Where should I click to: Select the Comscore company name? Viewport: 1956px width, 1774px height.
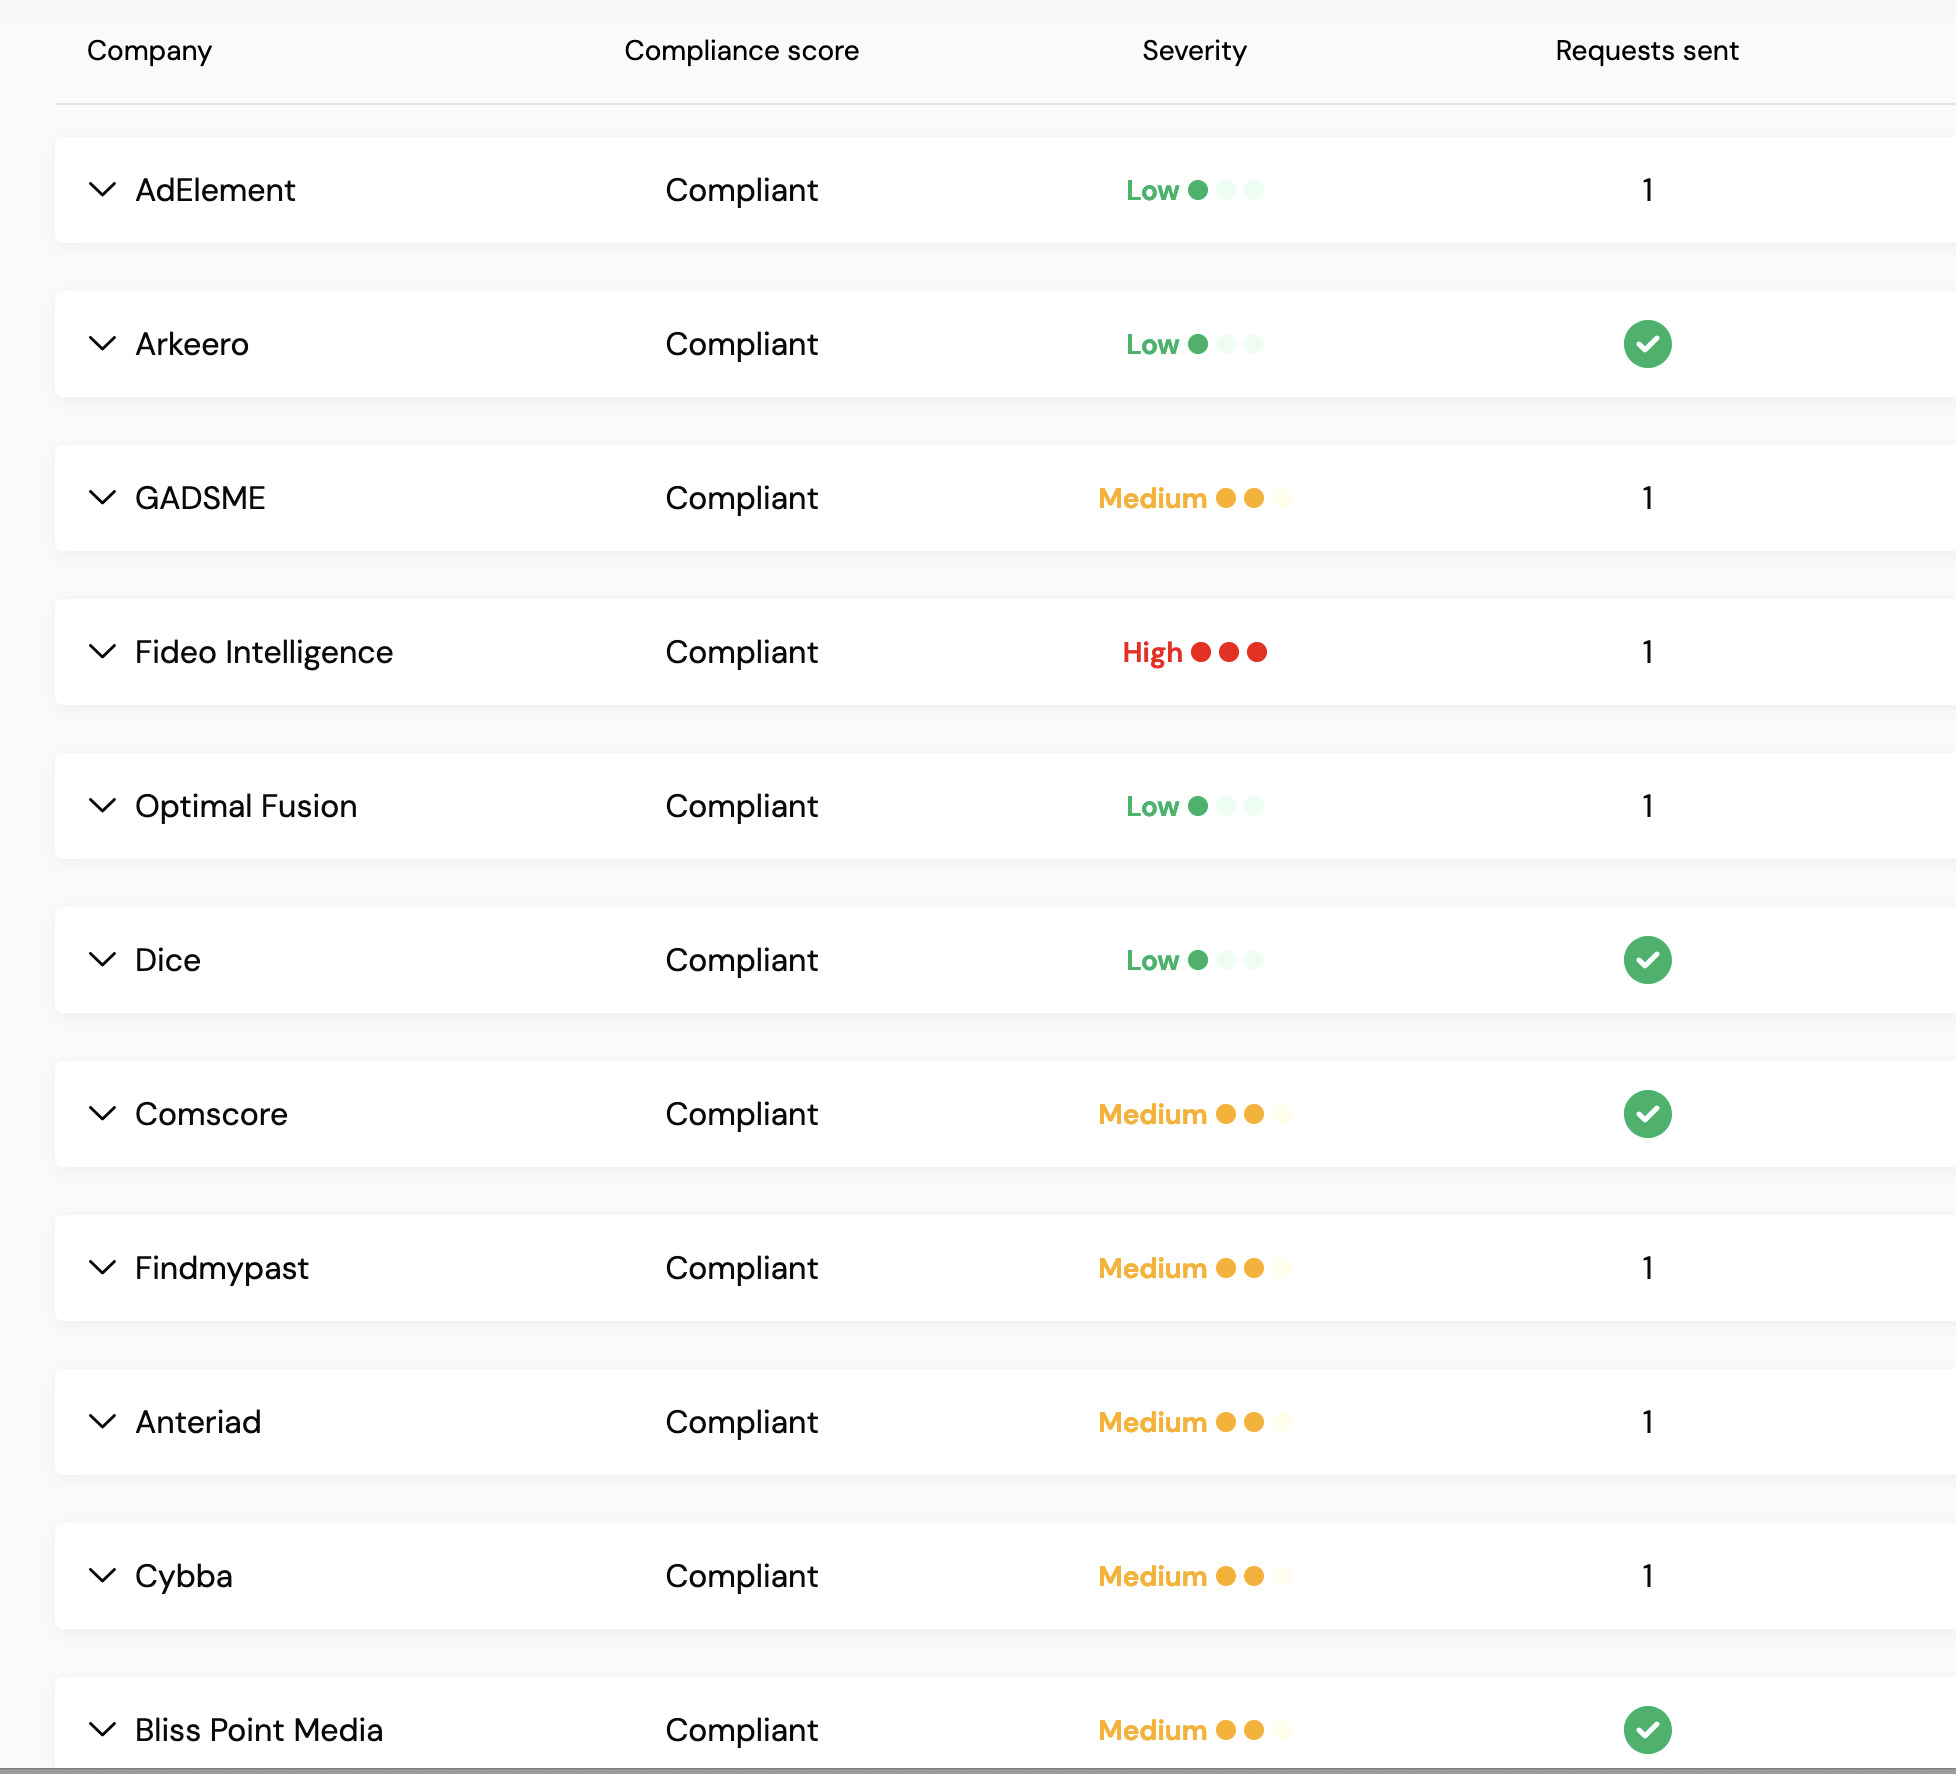pos(211,1114)
